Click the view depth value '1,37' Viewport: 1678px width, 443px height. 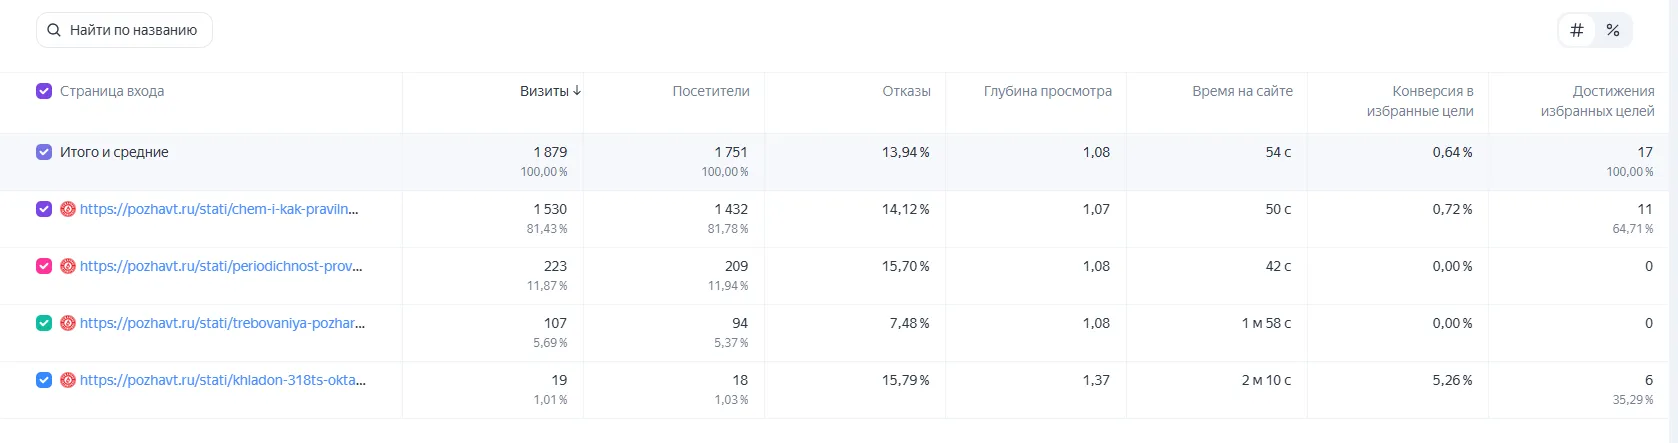(x=1097, y=380)
